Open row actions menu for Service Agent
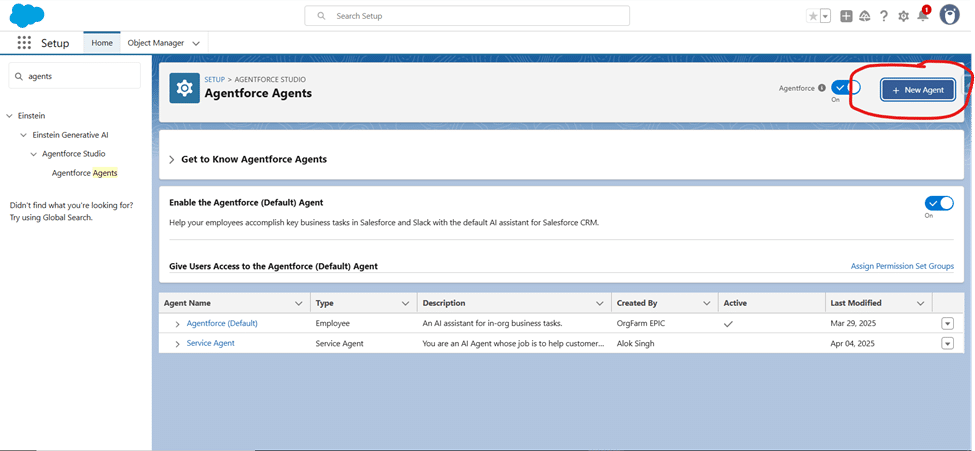 coord(947,343)
